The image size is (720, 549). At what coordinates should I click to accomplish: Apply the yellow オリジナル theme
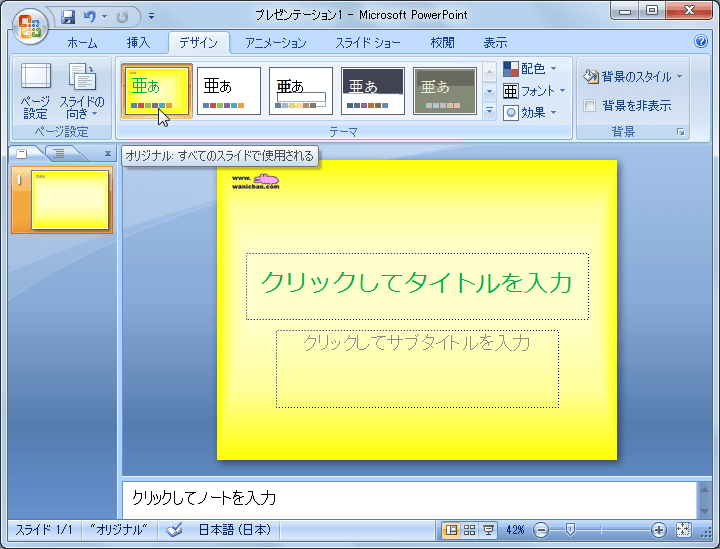click(157, 91)
